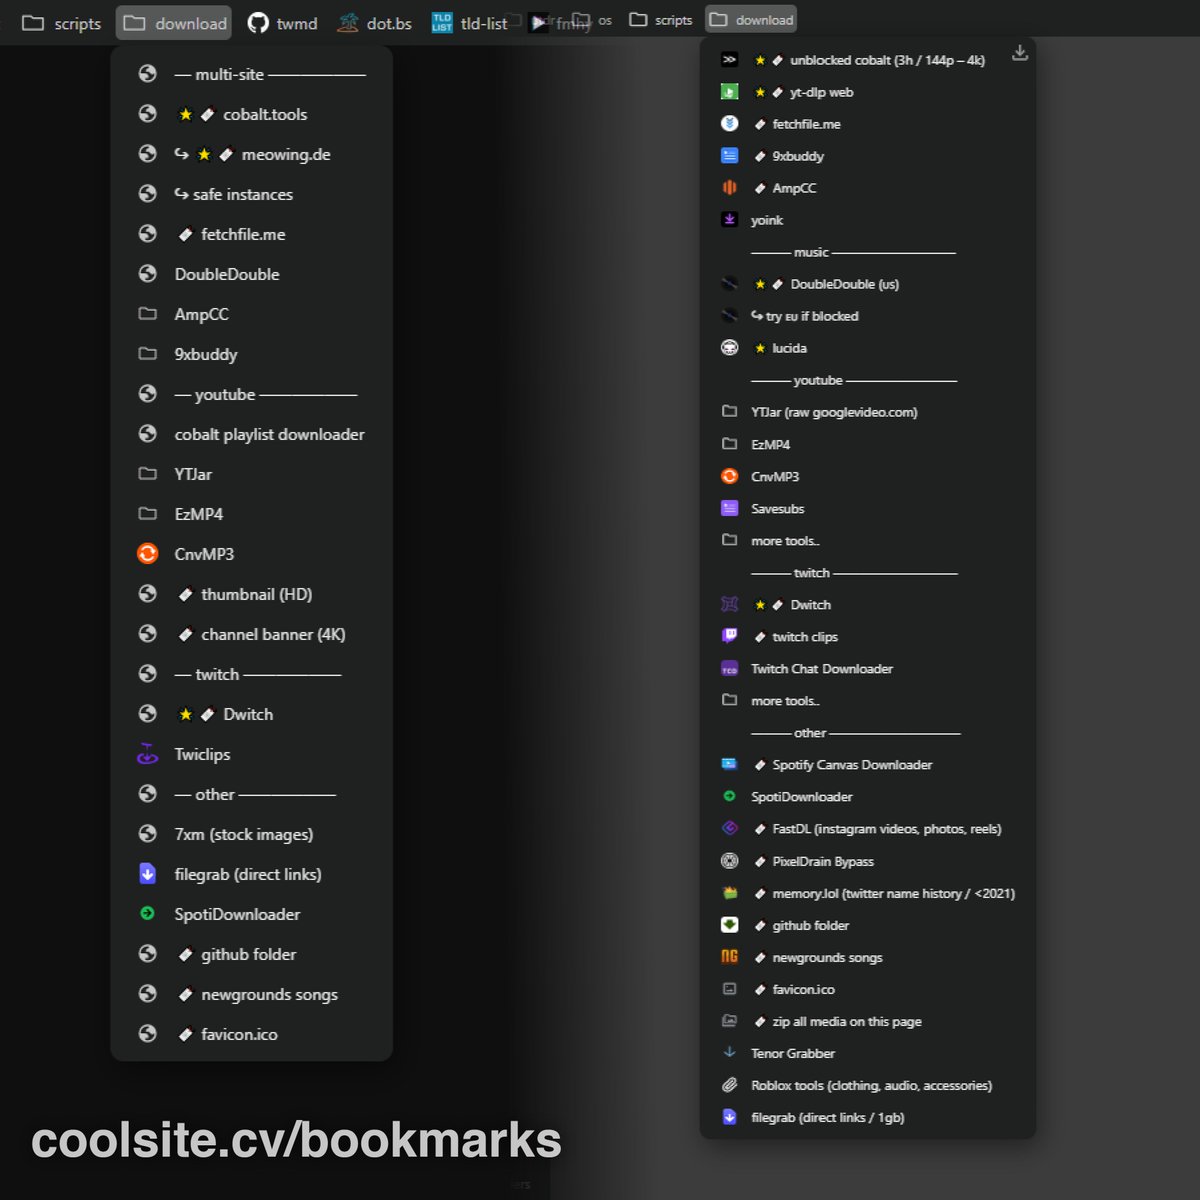Screen dimensions: 1200x1200
Task: Click the green icon beside github folder
Action: click(729, 925)
